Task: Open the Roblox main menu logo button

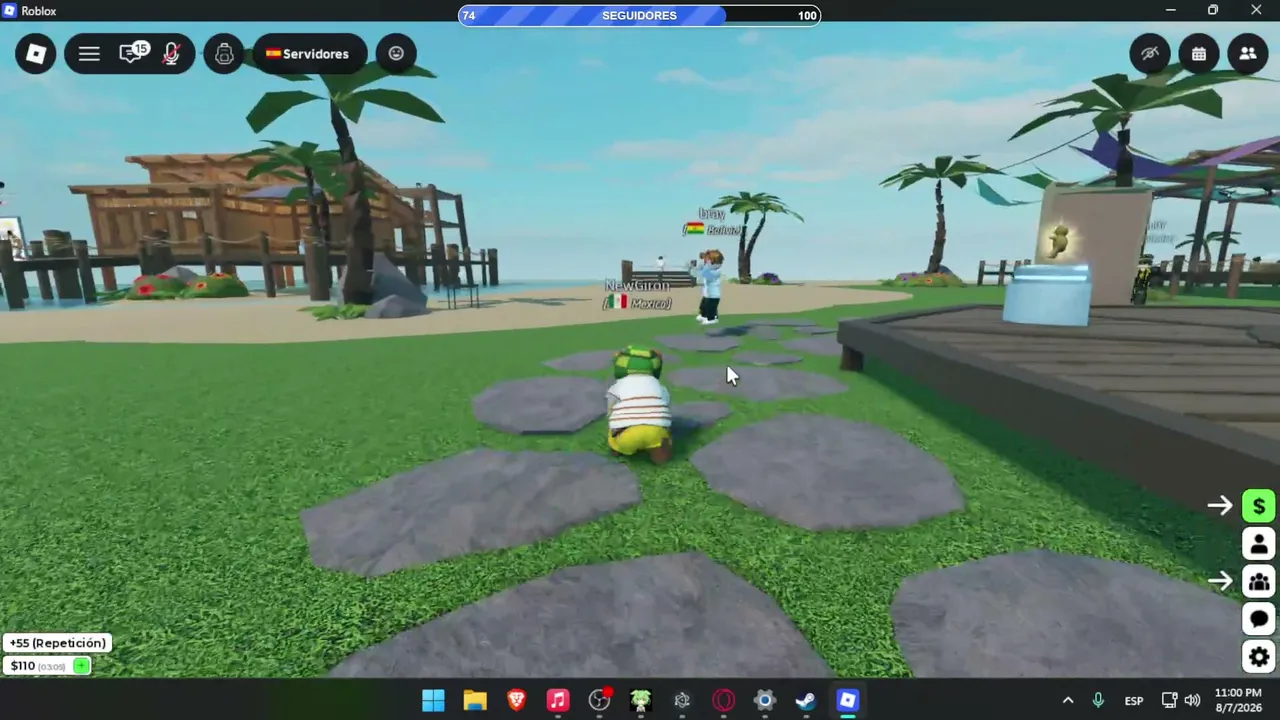Action: [36, 54]
